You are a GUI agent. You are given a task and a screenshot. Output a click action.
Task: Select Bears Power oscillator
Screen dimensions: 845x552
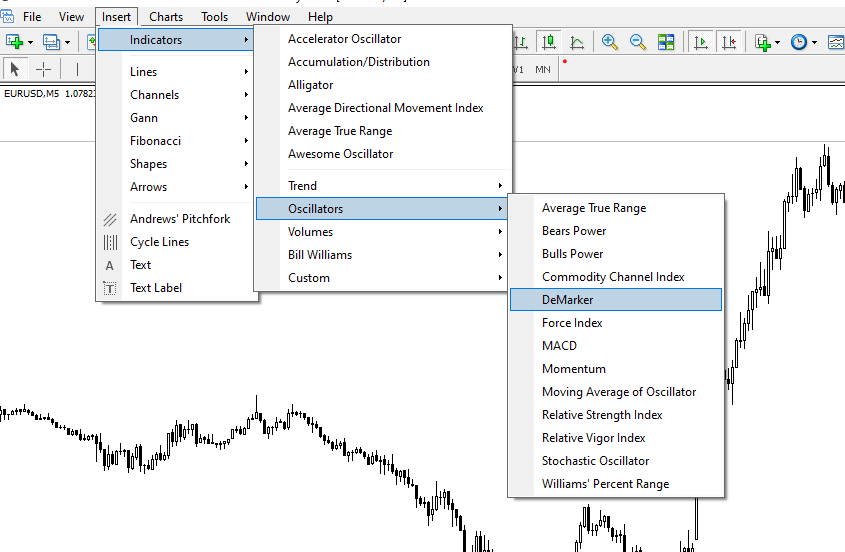[x=615, y=231]
